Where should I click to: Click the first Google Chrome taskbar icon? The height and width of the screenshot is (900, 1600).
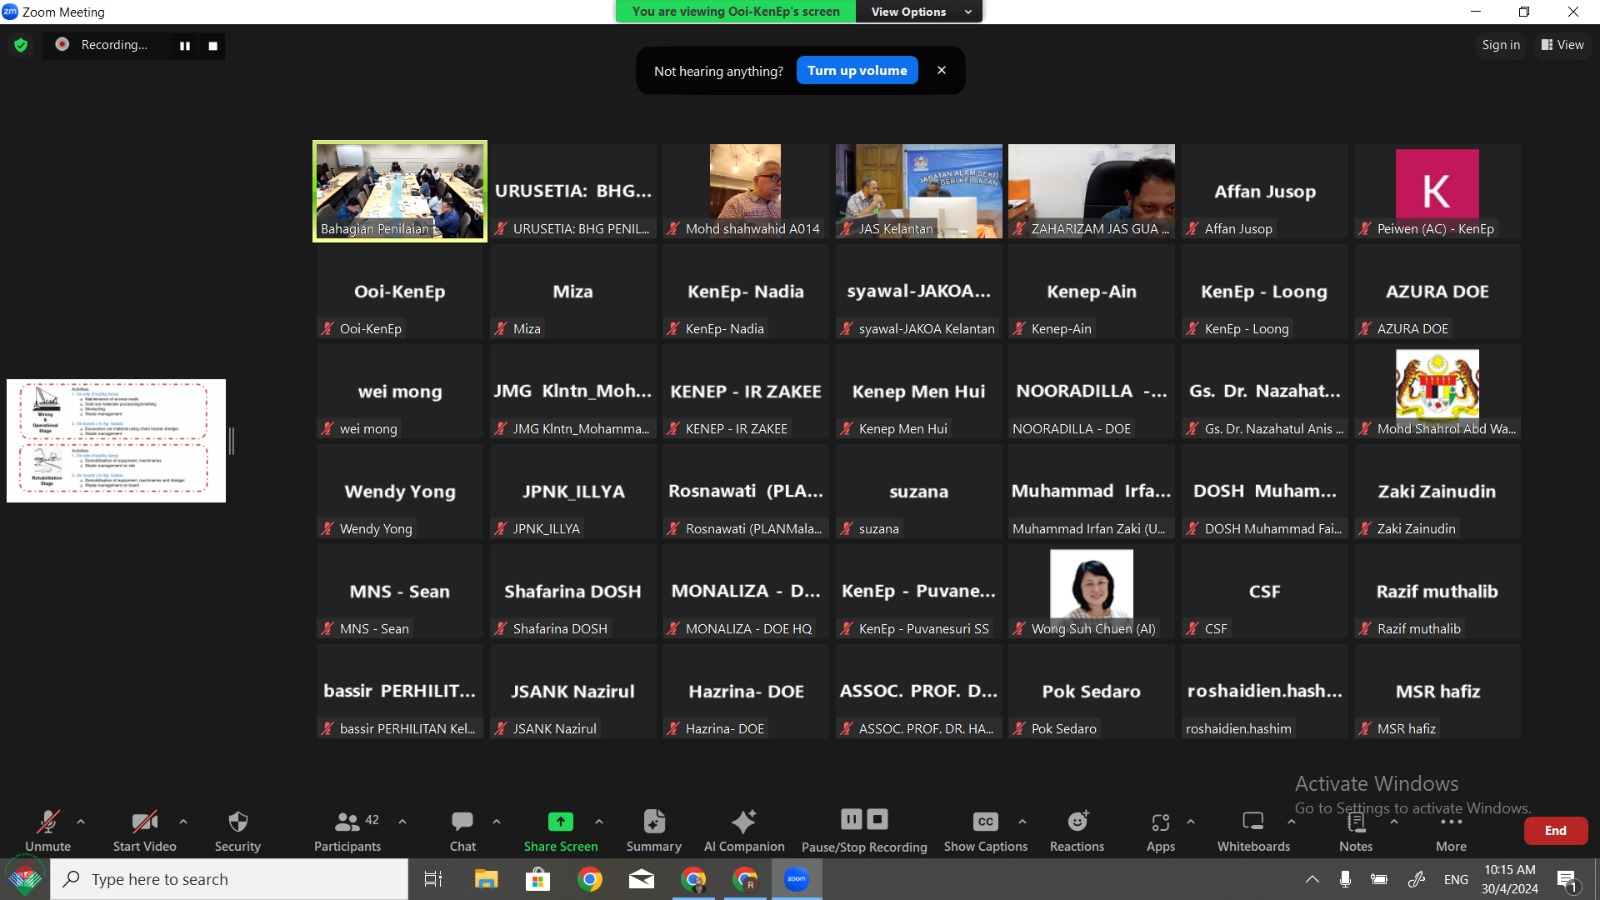click(590, 879)
